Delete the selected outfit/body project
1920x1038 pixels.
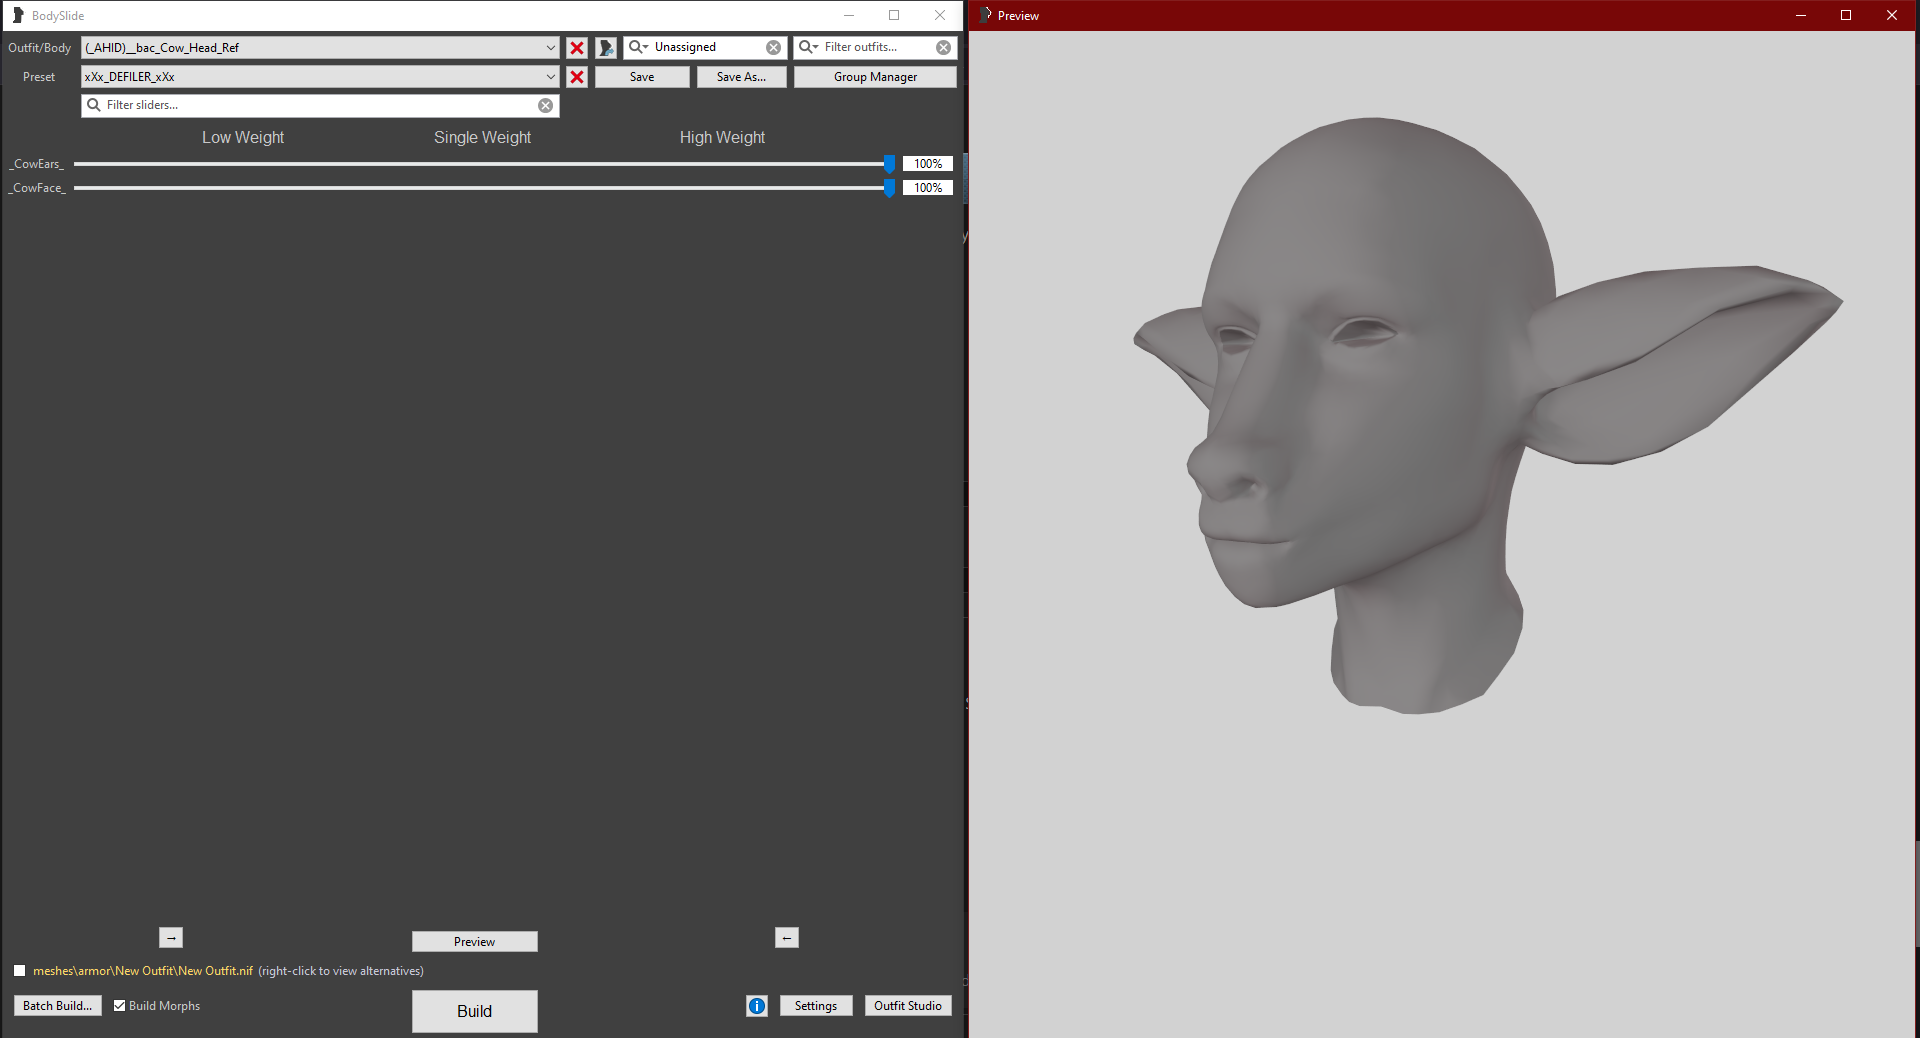click(577, 48)
